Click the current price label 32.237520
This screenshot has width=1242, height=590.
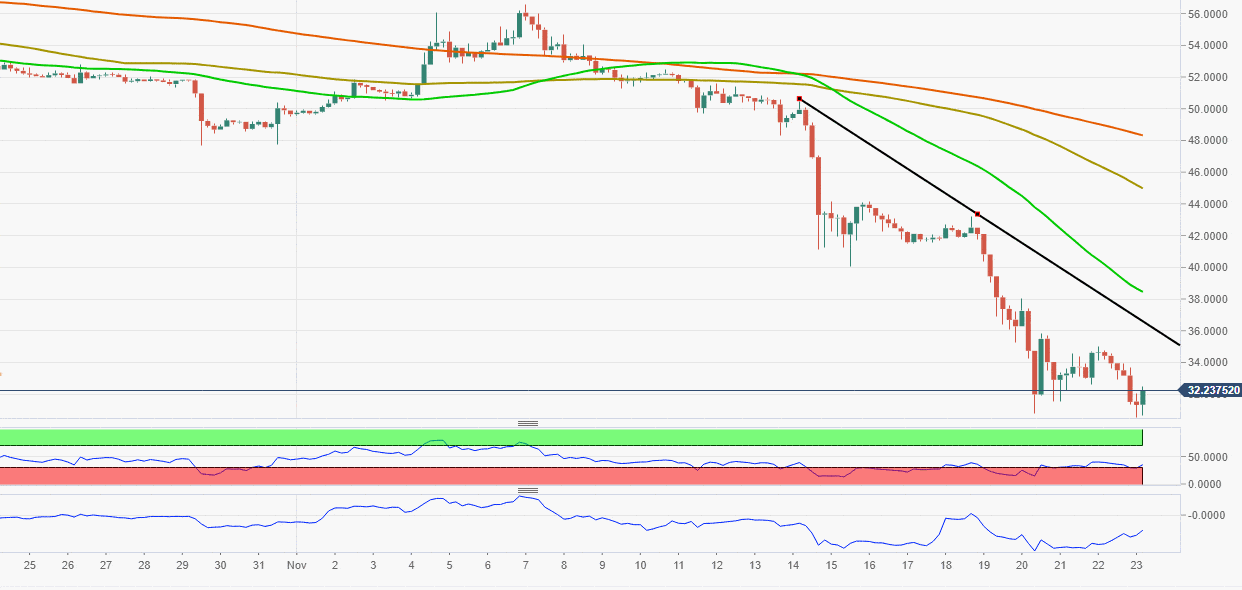point(1211,391)
